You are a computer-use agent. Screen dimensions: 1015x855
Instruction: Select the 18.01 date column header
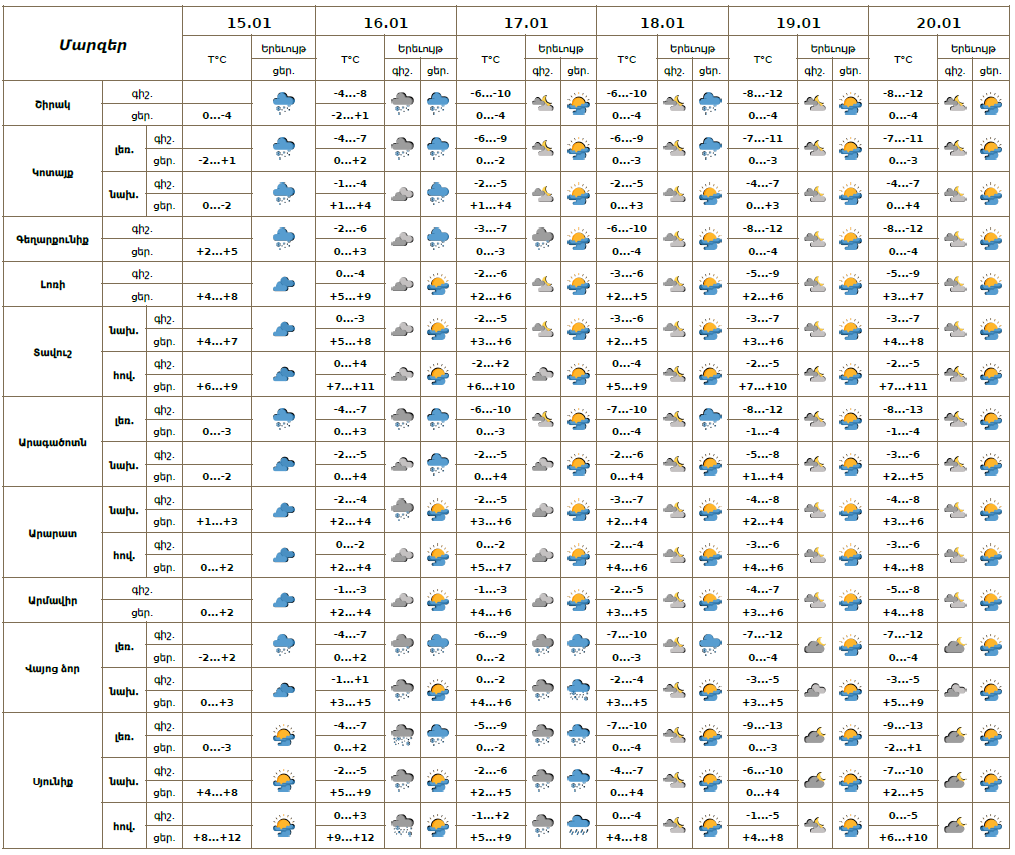point(662,22)
